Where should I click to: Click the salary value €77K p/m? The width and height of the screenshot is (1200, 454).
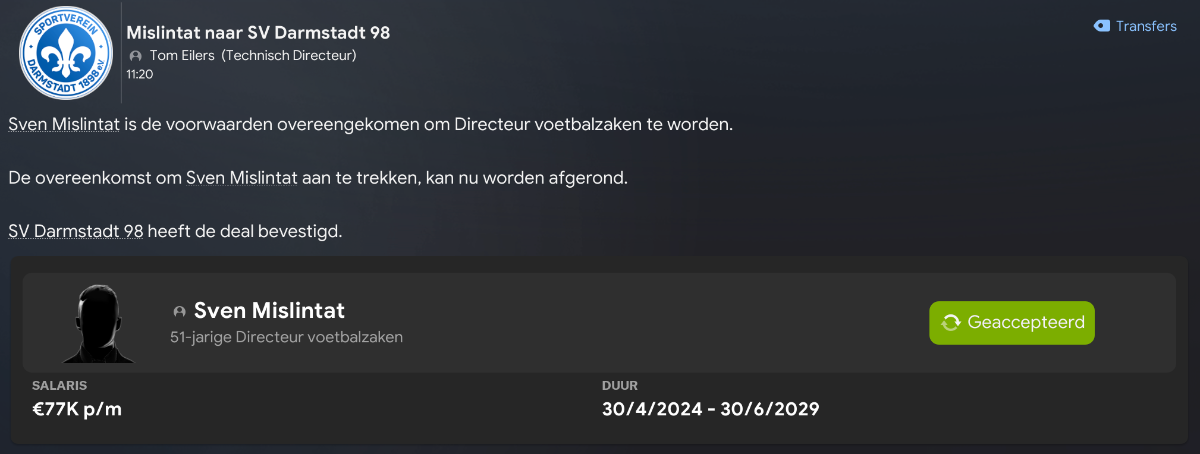(78, 409)
